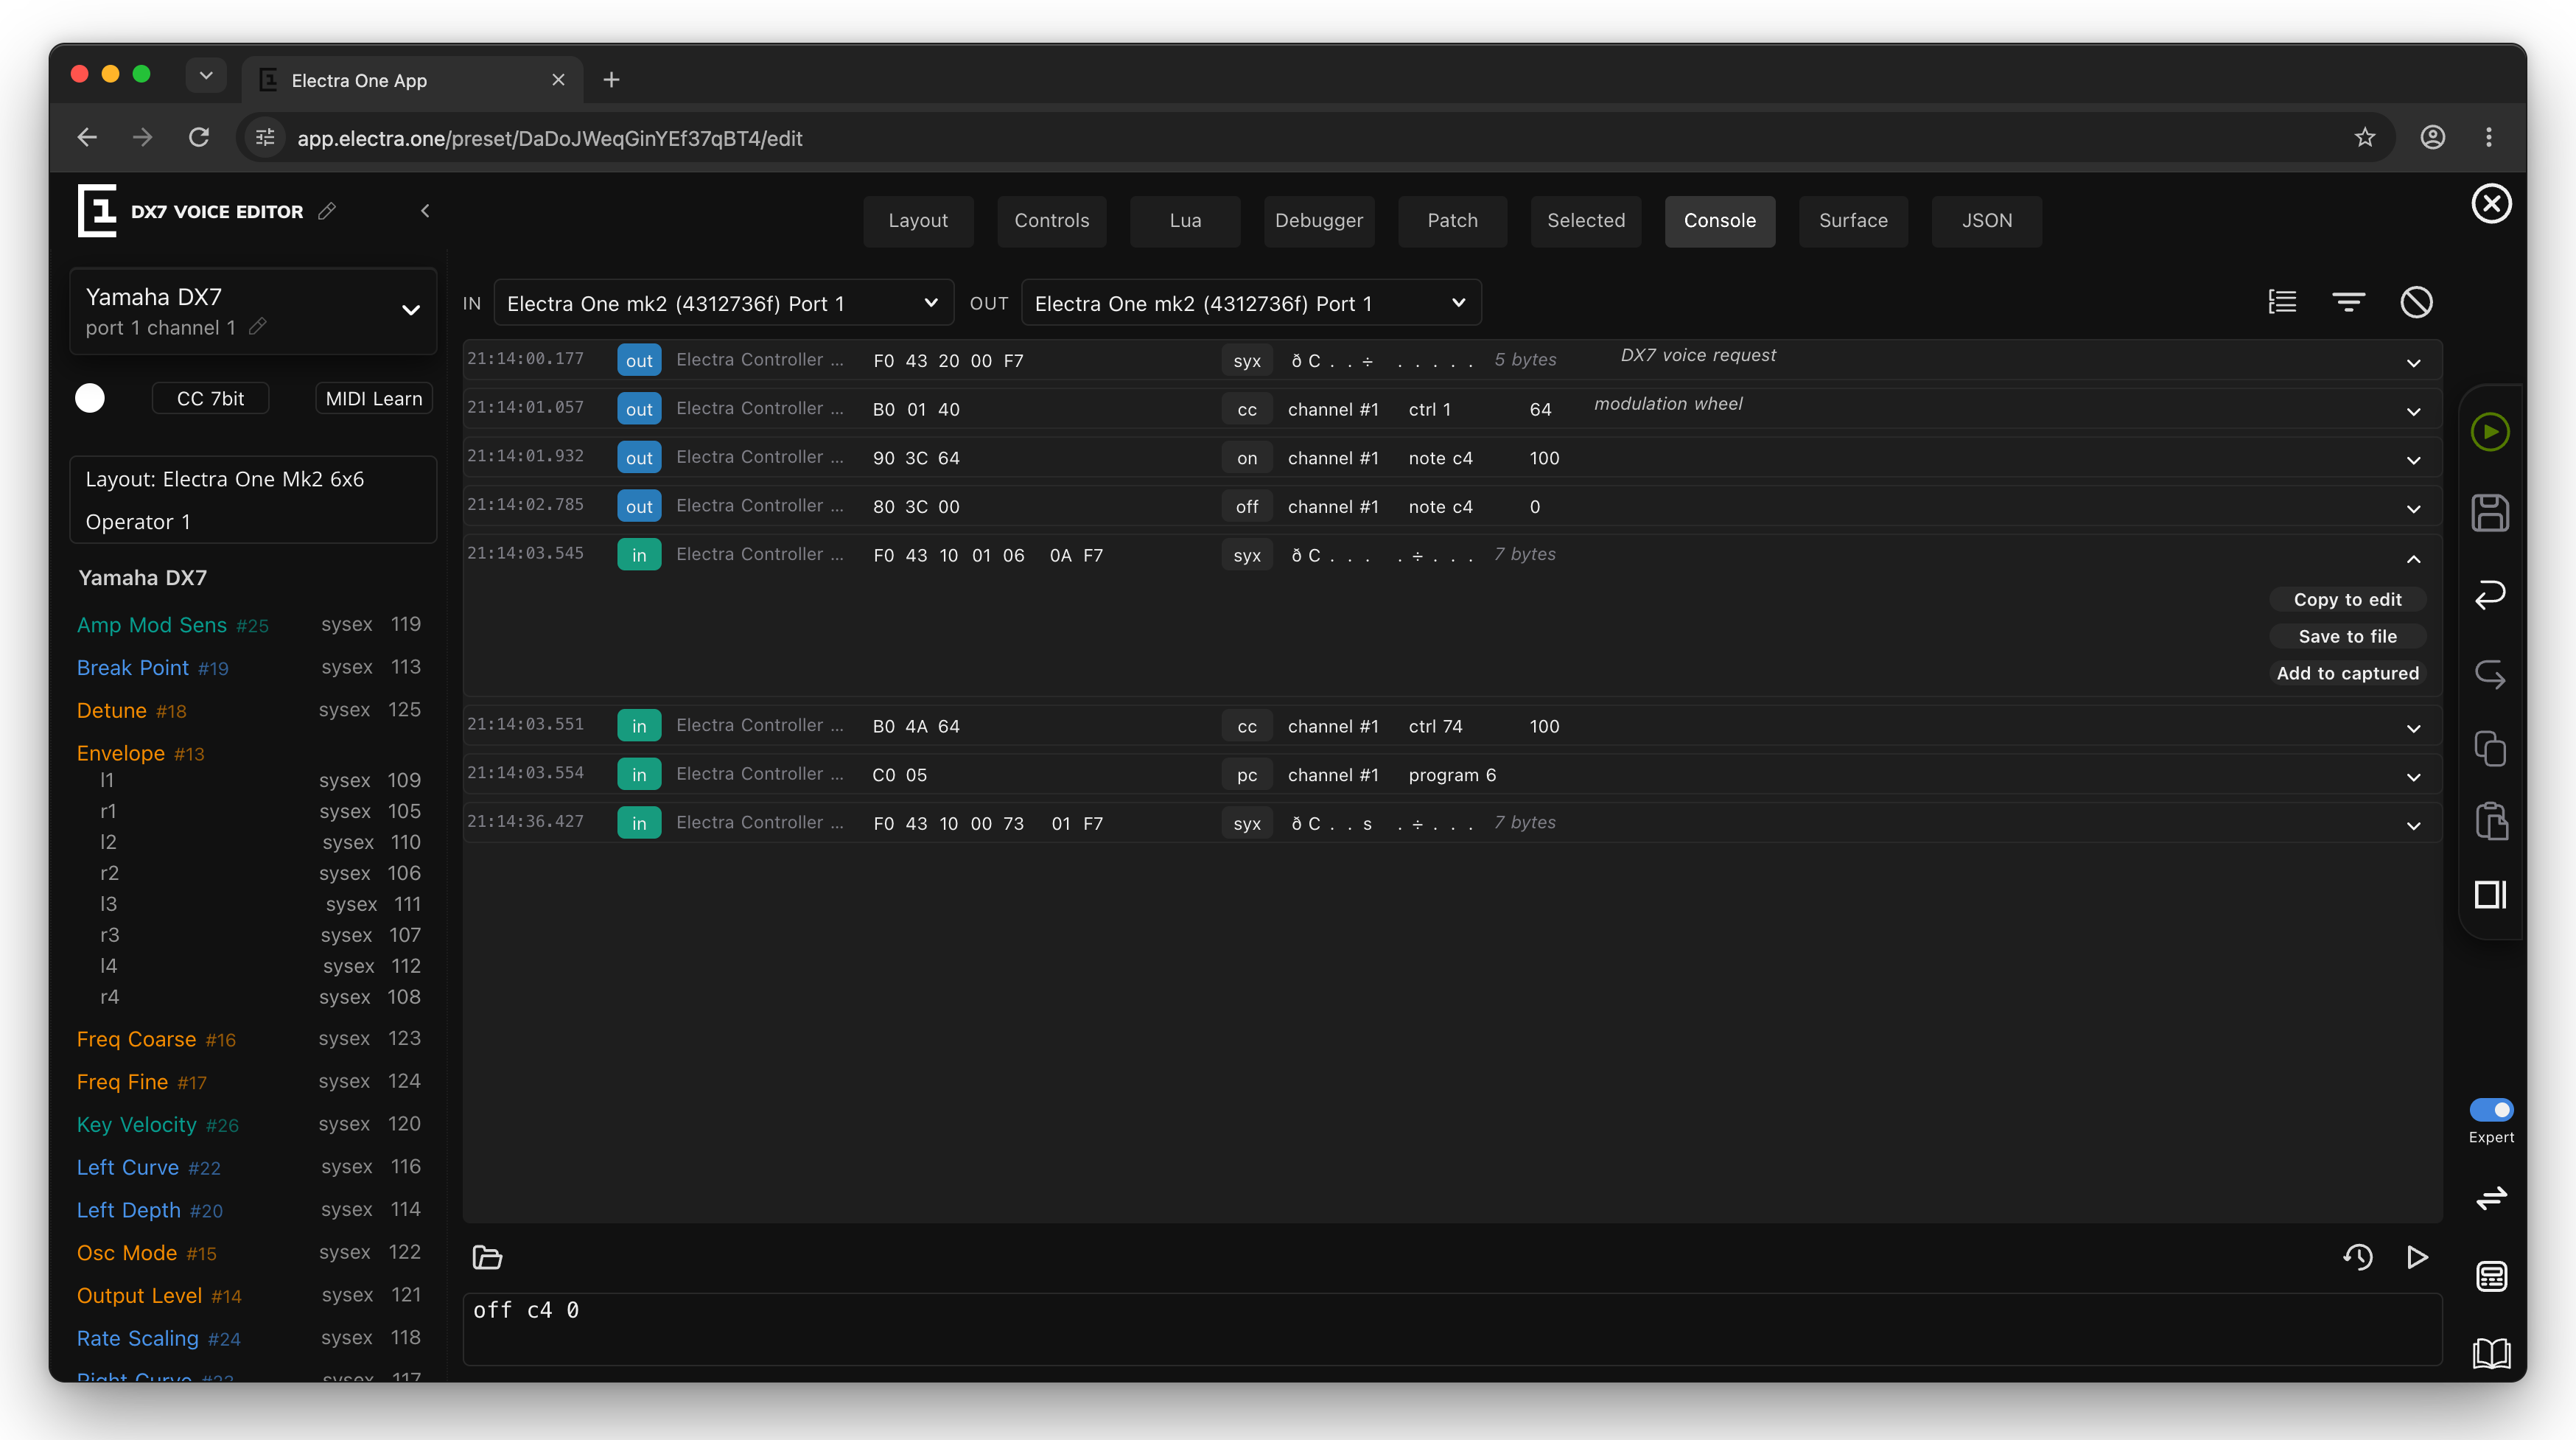Click the MIDI command input field
Viewport: 2576px width, 1440px height.
(x=1452, y=1328)
